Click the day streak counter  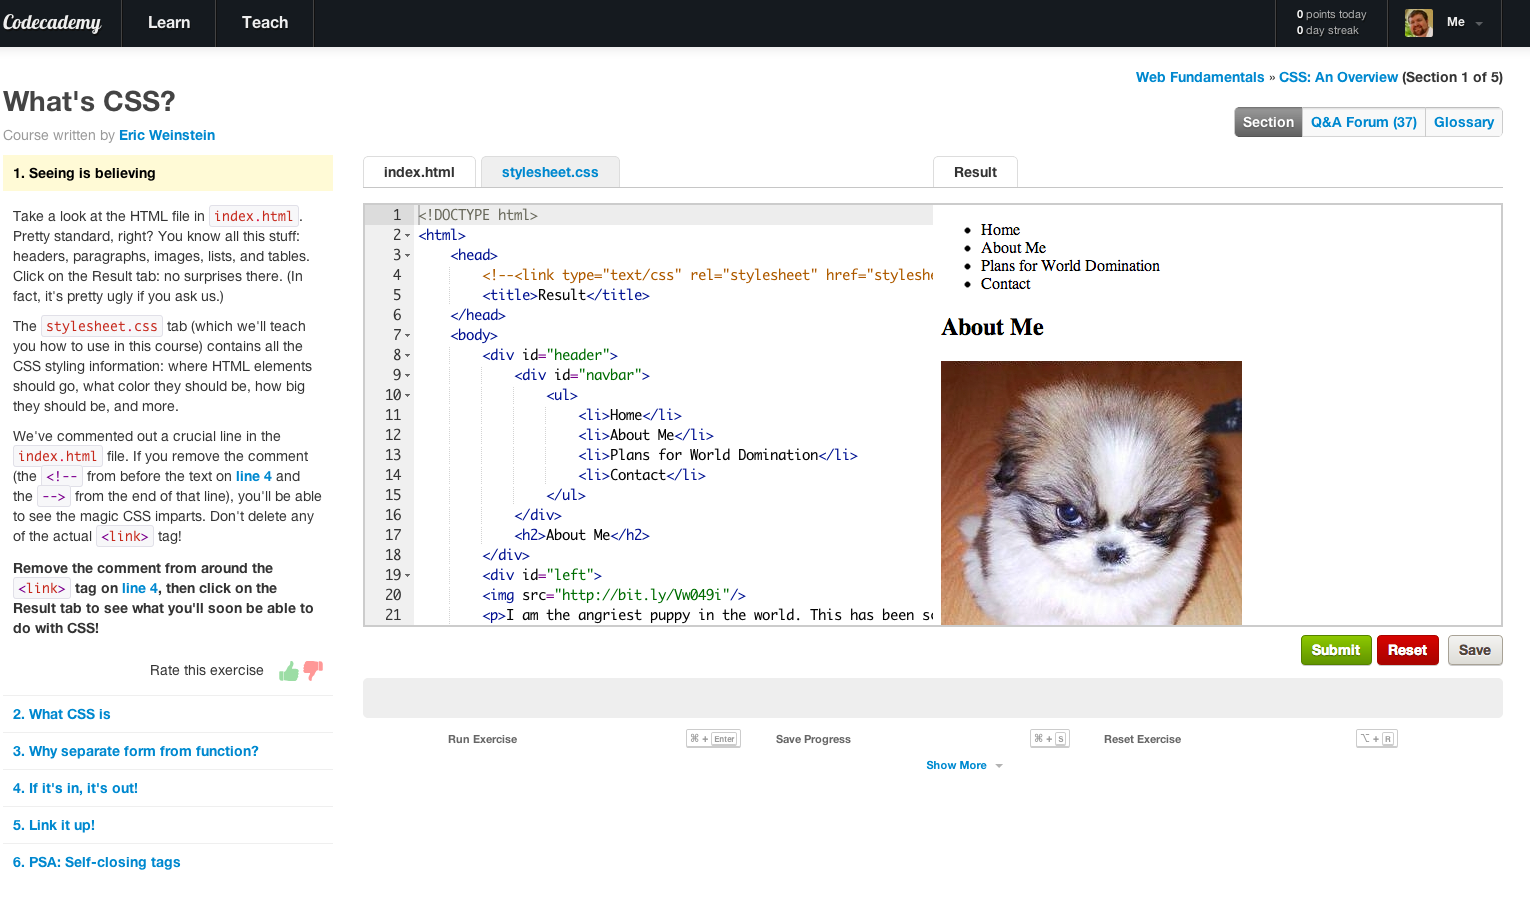pos(1327,30)
